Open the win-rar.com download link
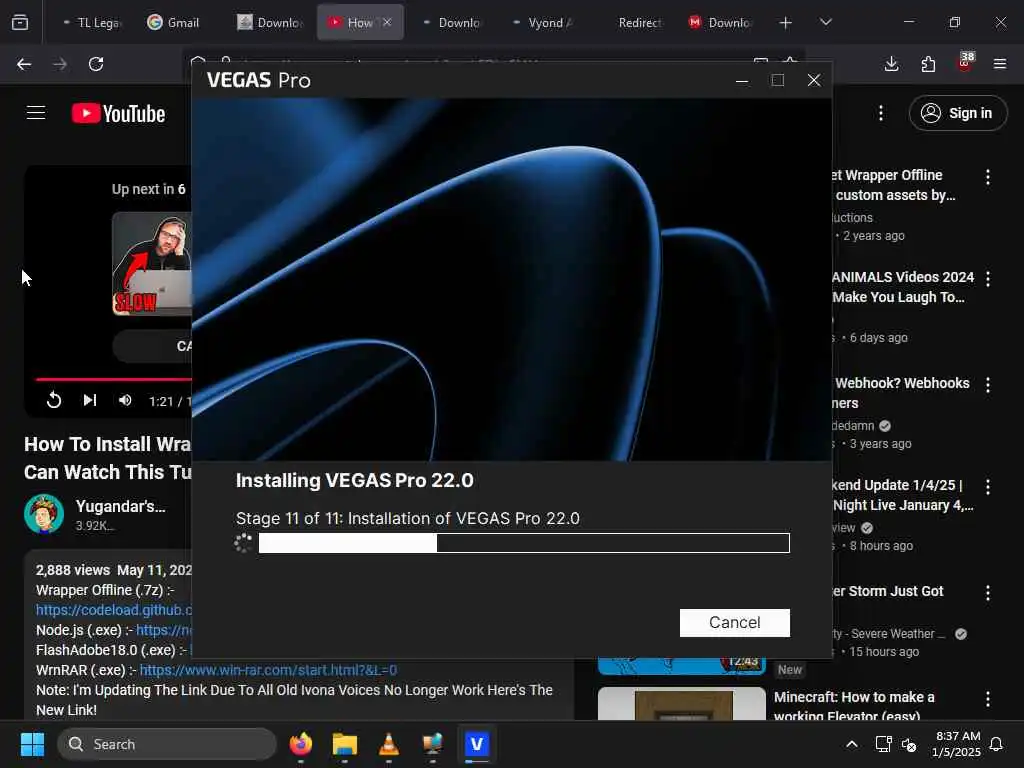 268,670
